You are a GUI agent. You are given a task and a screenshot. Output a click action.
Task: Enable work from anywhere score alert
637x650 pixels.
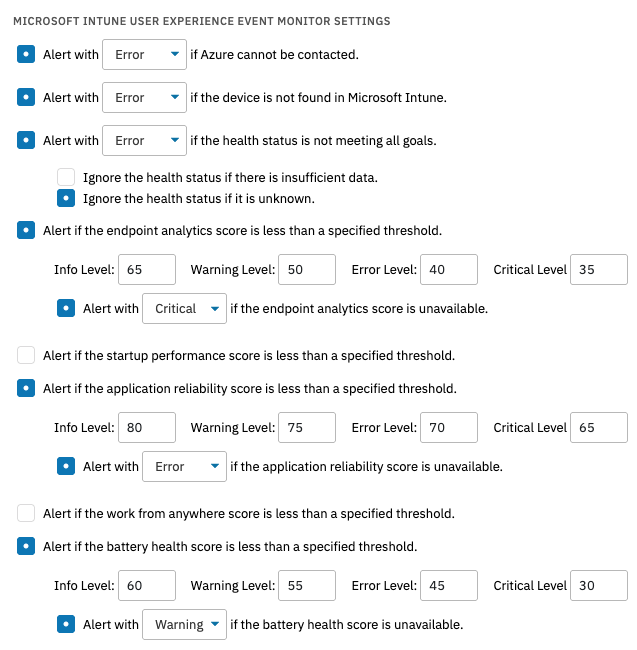(x=26, y=513)
